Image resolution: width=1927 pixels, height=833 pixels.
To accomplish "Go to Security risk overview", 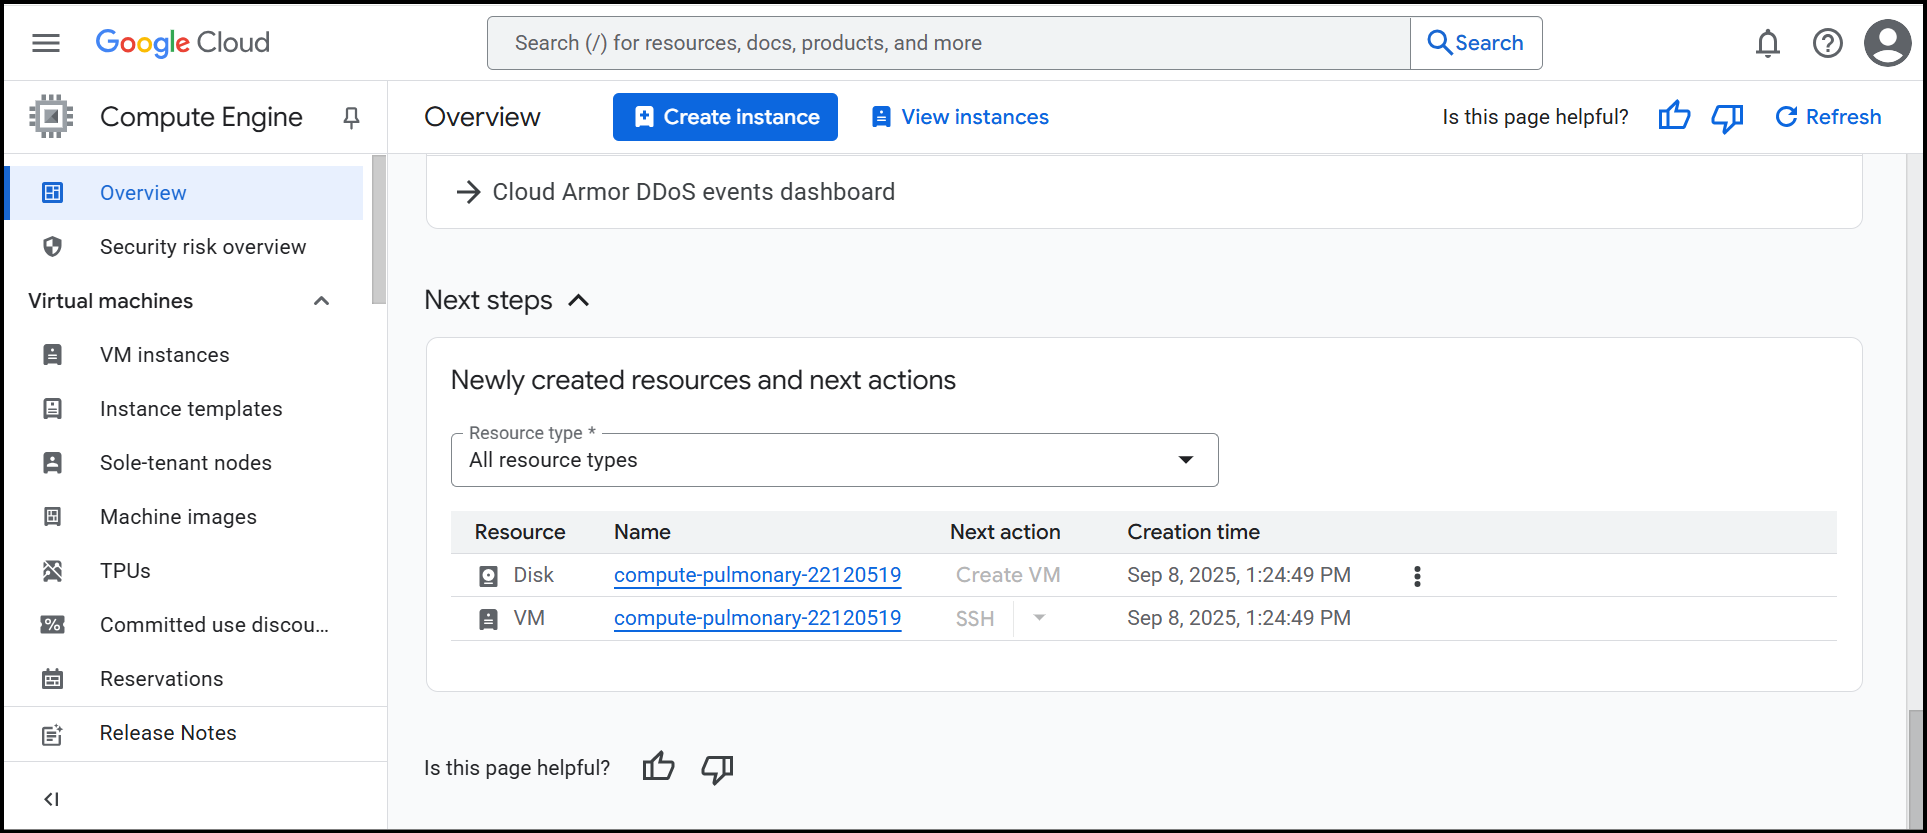I will pos(203,247).
